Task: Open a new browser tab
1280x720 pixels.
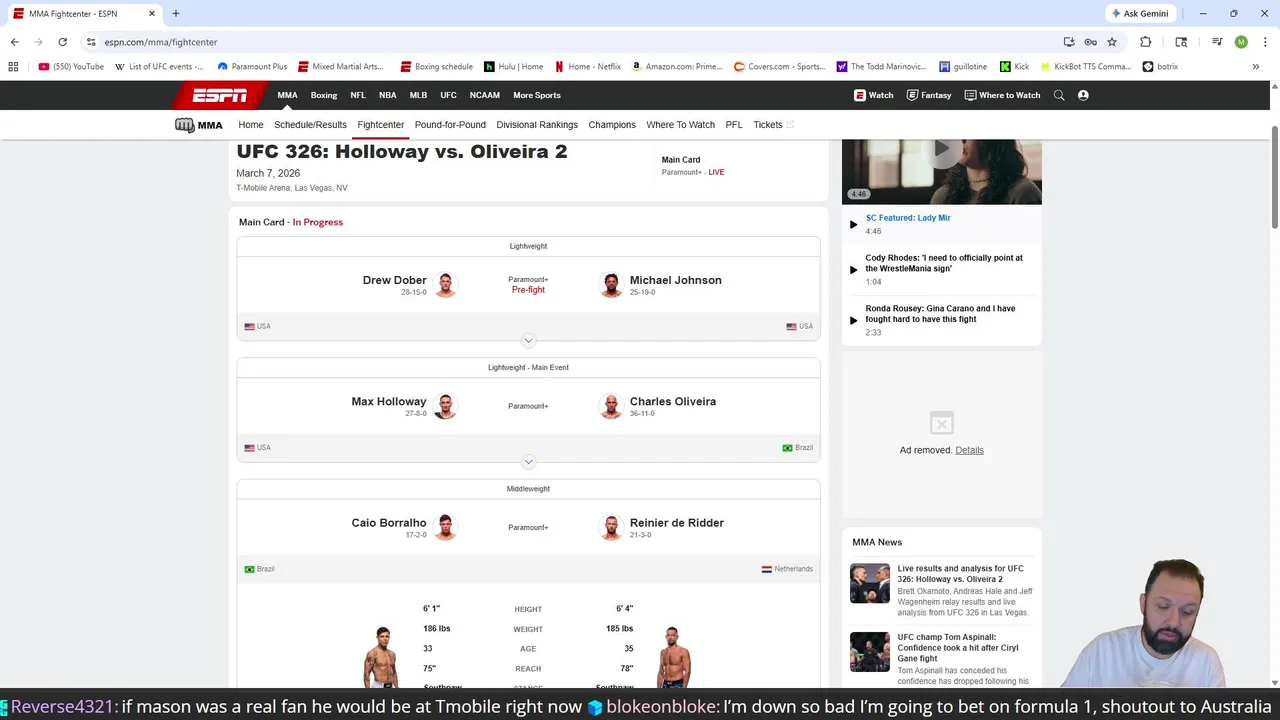Action: pos(175,13)
